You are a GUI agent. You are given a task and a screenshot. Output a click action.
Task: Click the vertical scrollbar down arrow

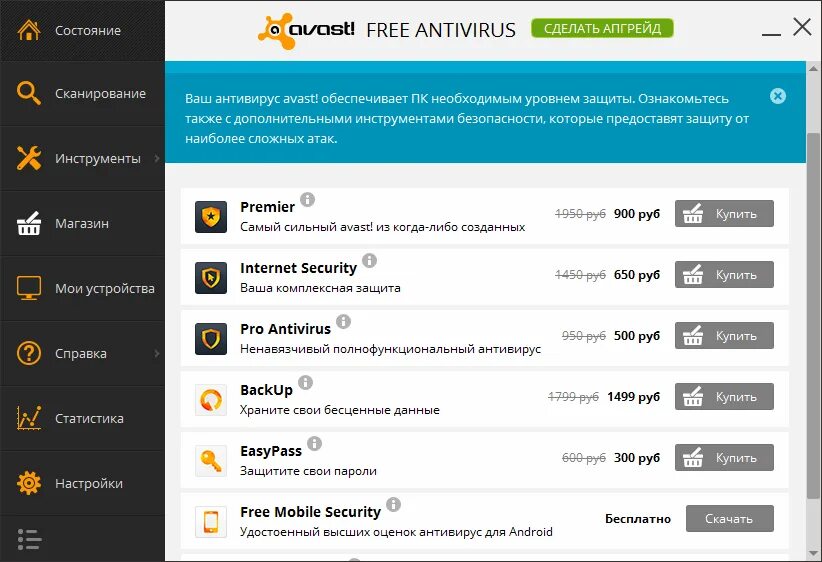pyautogui.click(x=814, y=554)
